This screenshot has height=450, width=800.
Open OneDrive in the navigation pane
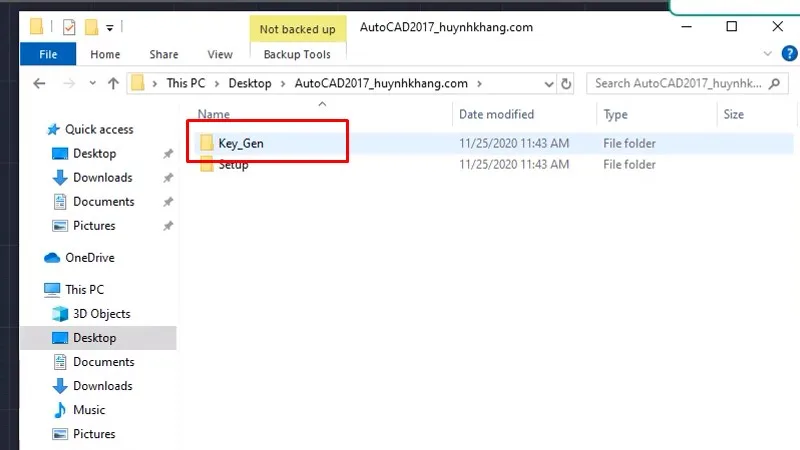[x=89, y=258]
